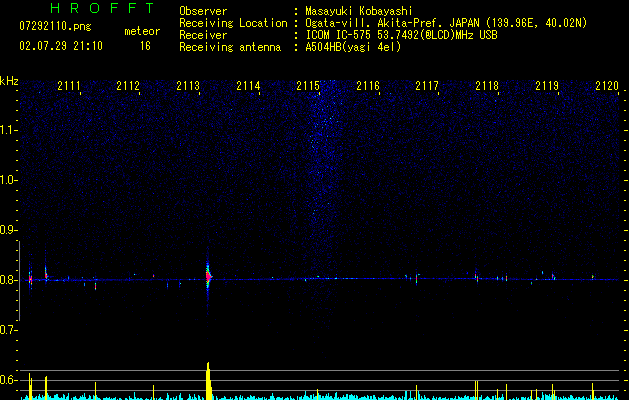
Task: Click the 0.6 frequency axis label
Action: click(x=8, y=380)
